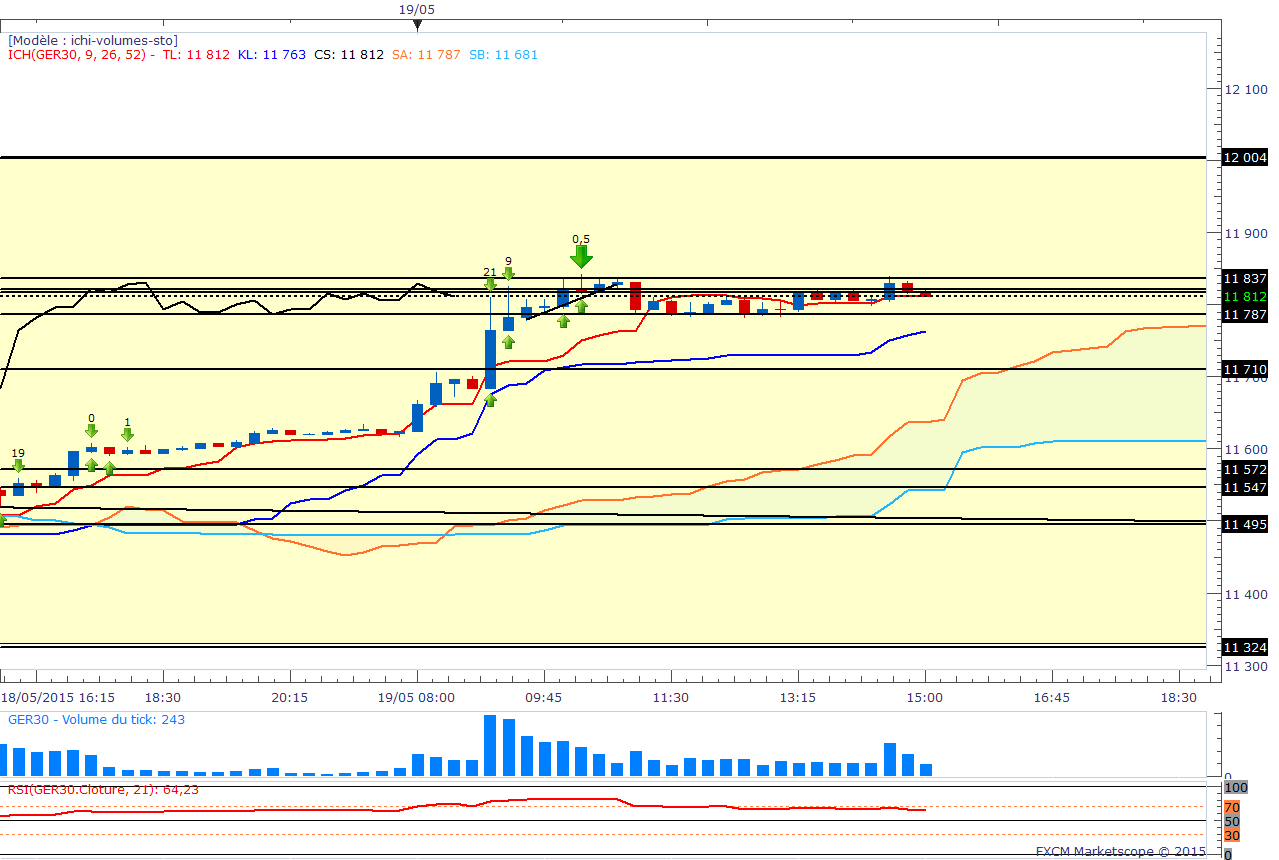Select the down arrow signal labeled 19
This screenshot has height=860, width=1279.
click(18, 465)
